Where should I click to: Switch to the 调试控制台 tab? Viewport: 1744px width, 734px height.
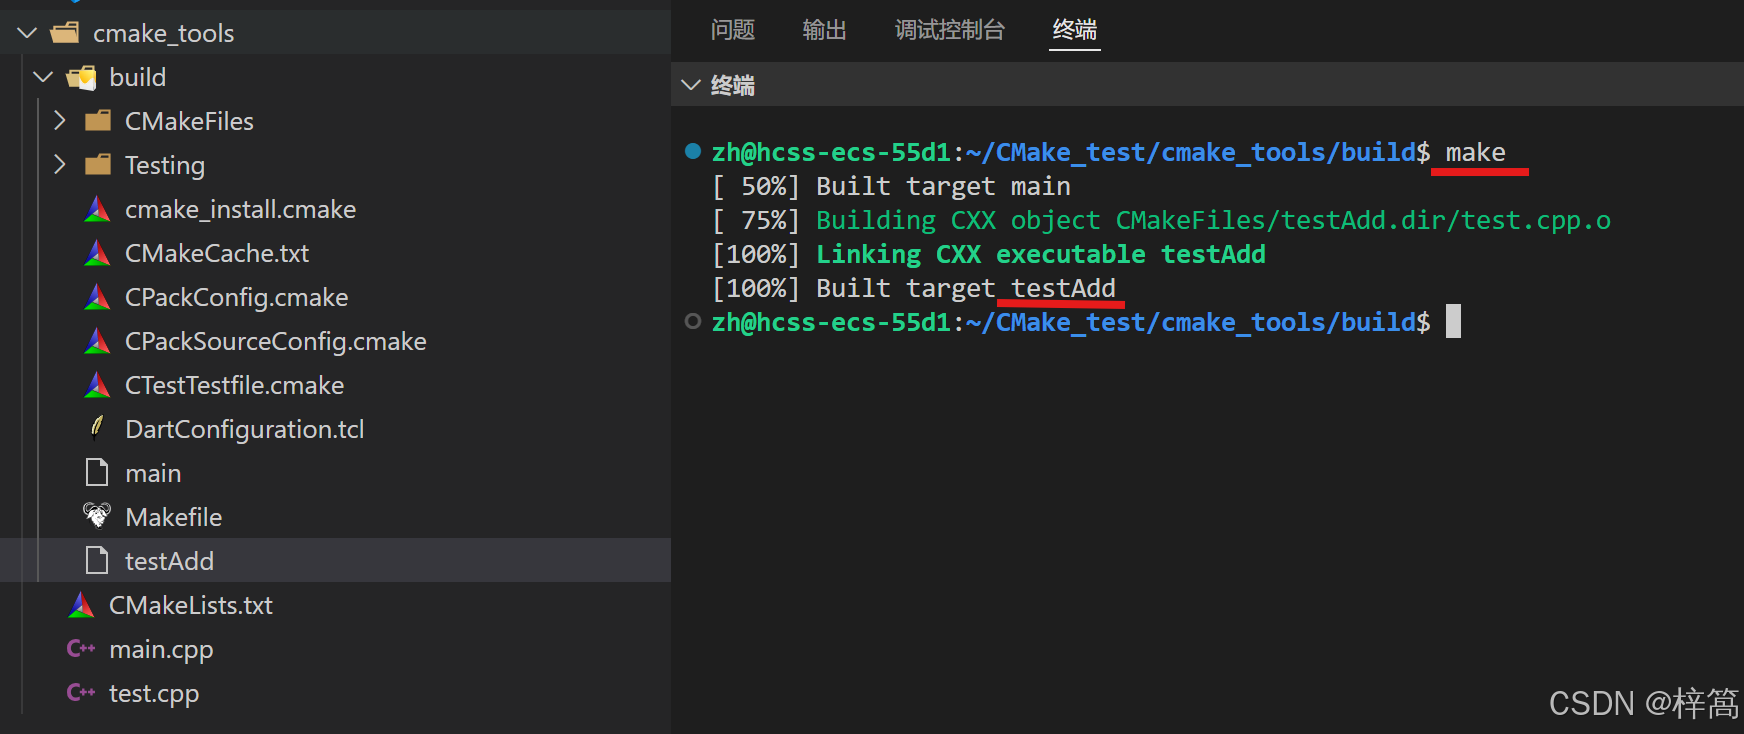click(x=950, y=30)
